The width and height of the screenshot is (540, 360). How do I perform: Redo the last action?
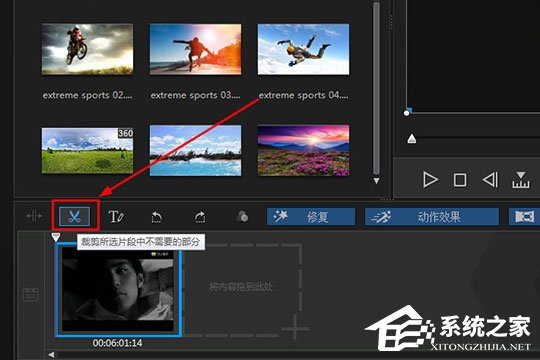coord(200,217)
